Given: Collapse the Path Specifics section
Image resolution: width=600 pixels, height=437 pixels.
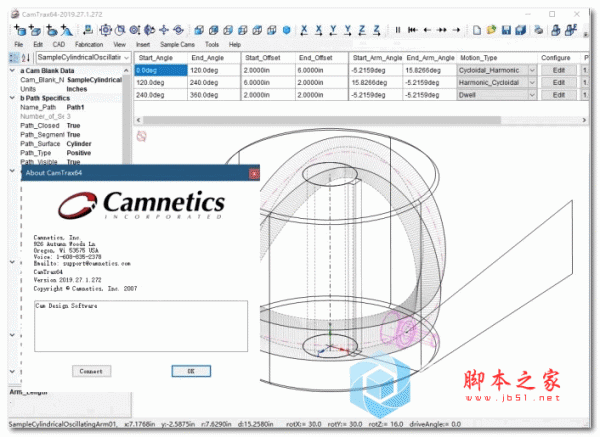Looking at the screenshot, I should coord(13,98).
